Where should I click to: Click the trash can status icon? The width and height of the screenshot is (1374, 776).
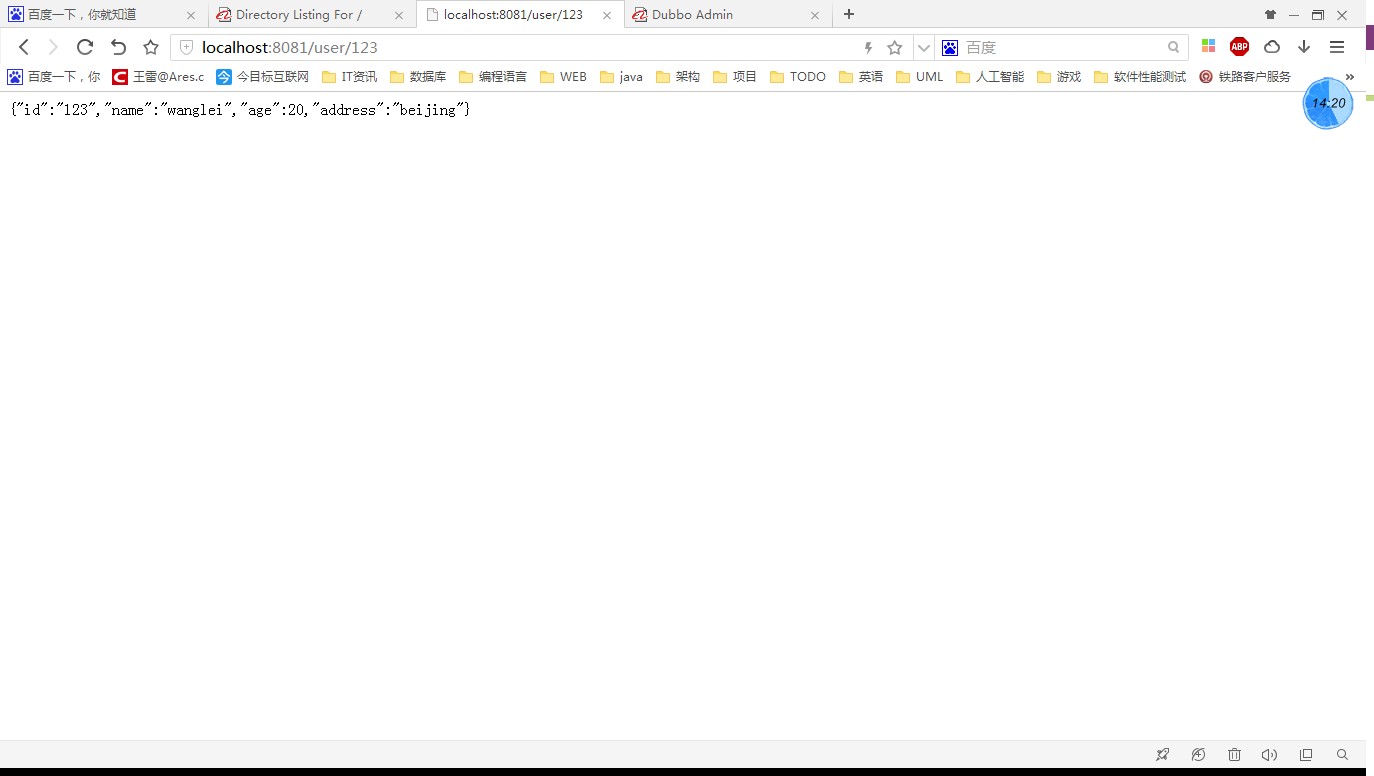(x=1234, y=755)
